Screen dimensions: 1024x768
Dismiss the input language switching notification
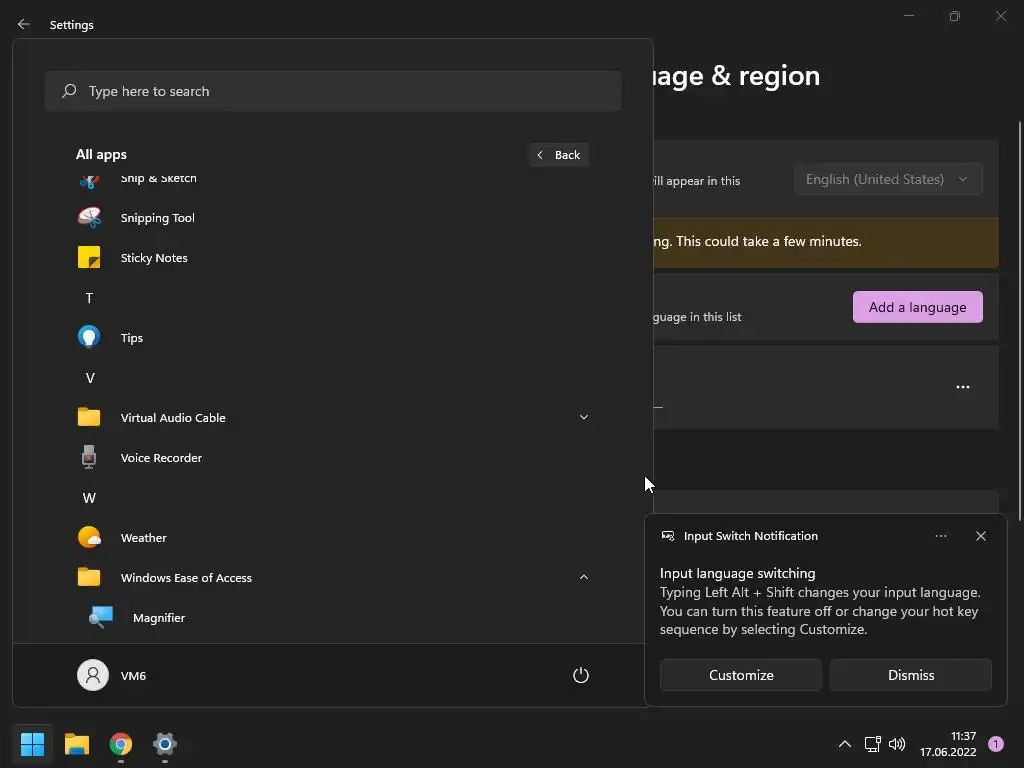pyautogui.click(x=910, y=675)
